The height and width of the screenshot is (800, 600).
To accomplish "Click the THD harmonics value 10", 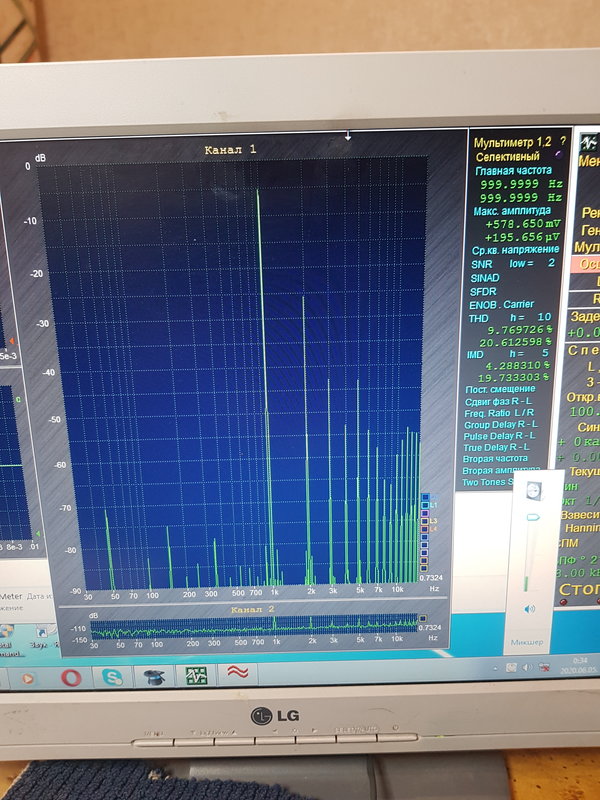I will (544, 317).
